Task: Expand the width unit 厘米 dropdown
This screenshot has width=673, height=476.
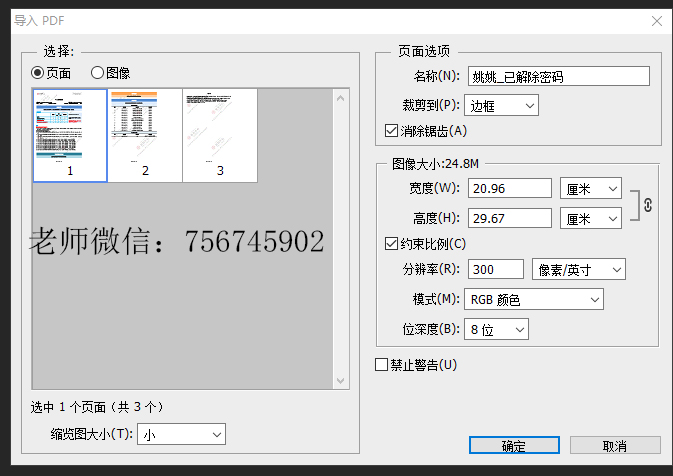Action: click(591, 188)
